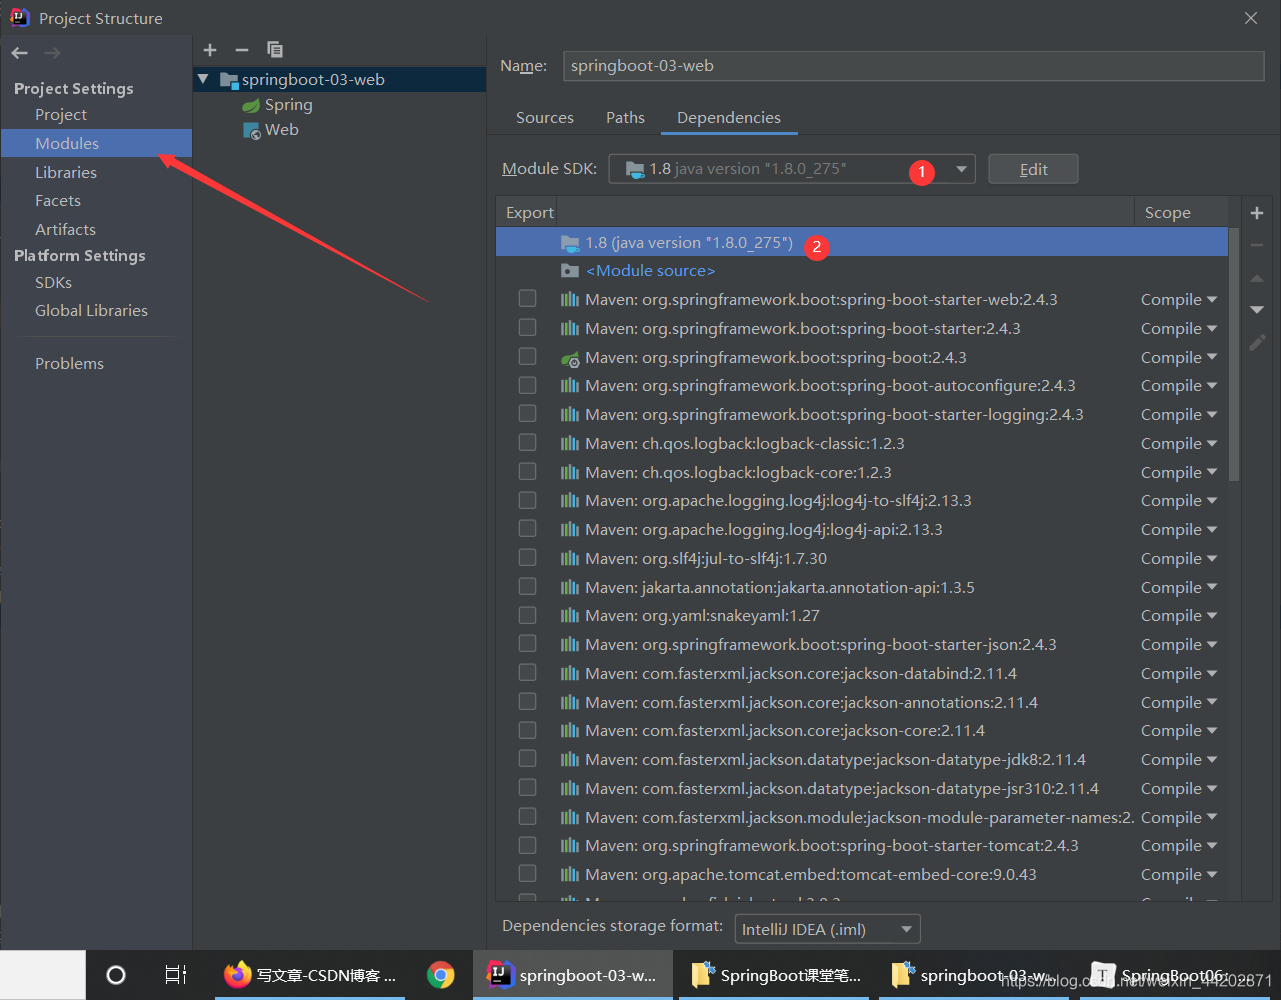
Task: Check export for jackson-databind:2.11.4
Action: click(528, 673)
